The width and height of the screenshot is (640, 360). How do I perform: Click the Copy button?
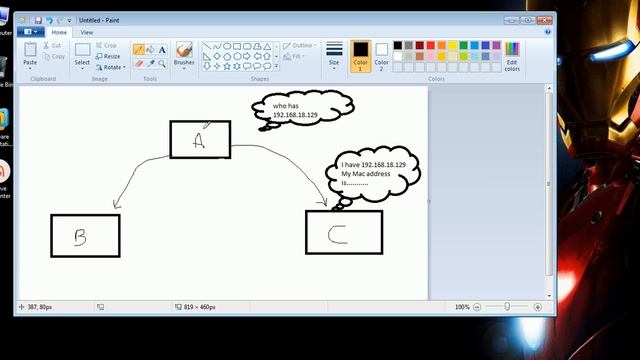click(x=54, y=56)
